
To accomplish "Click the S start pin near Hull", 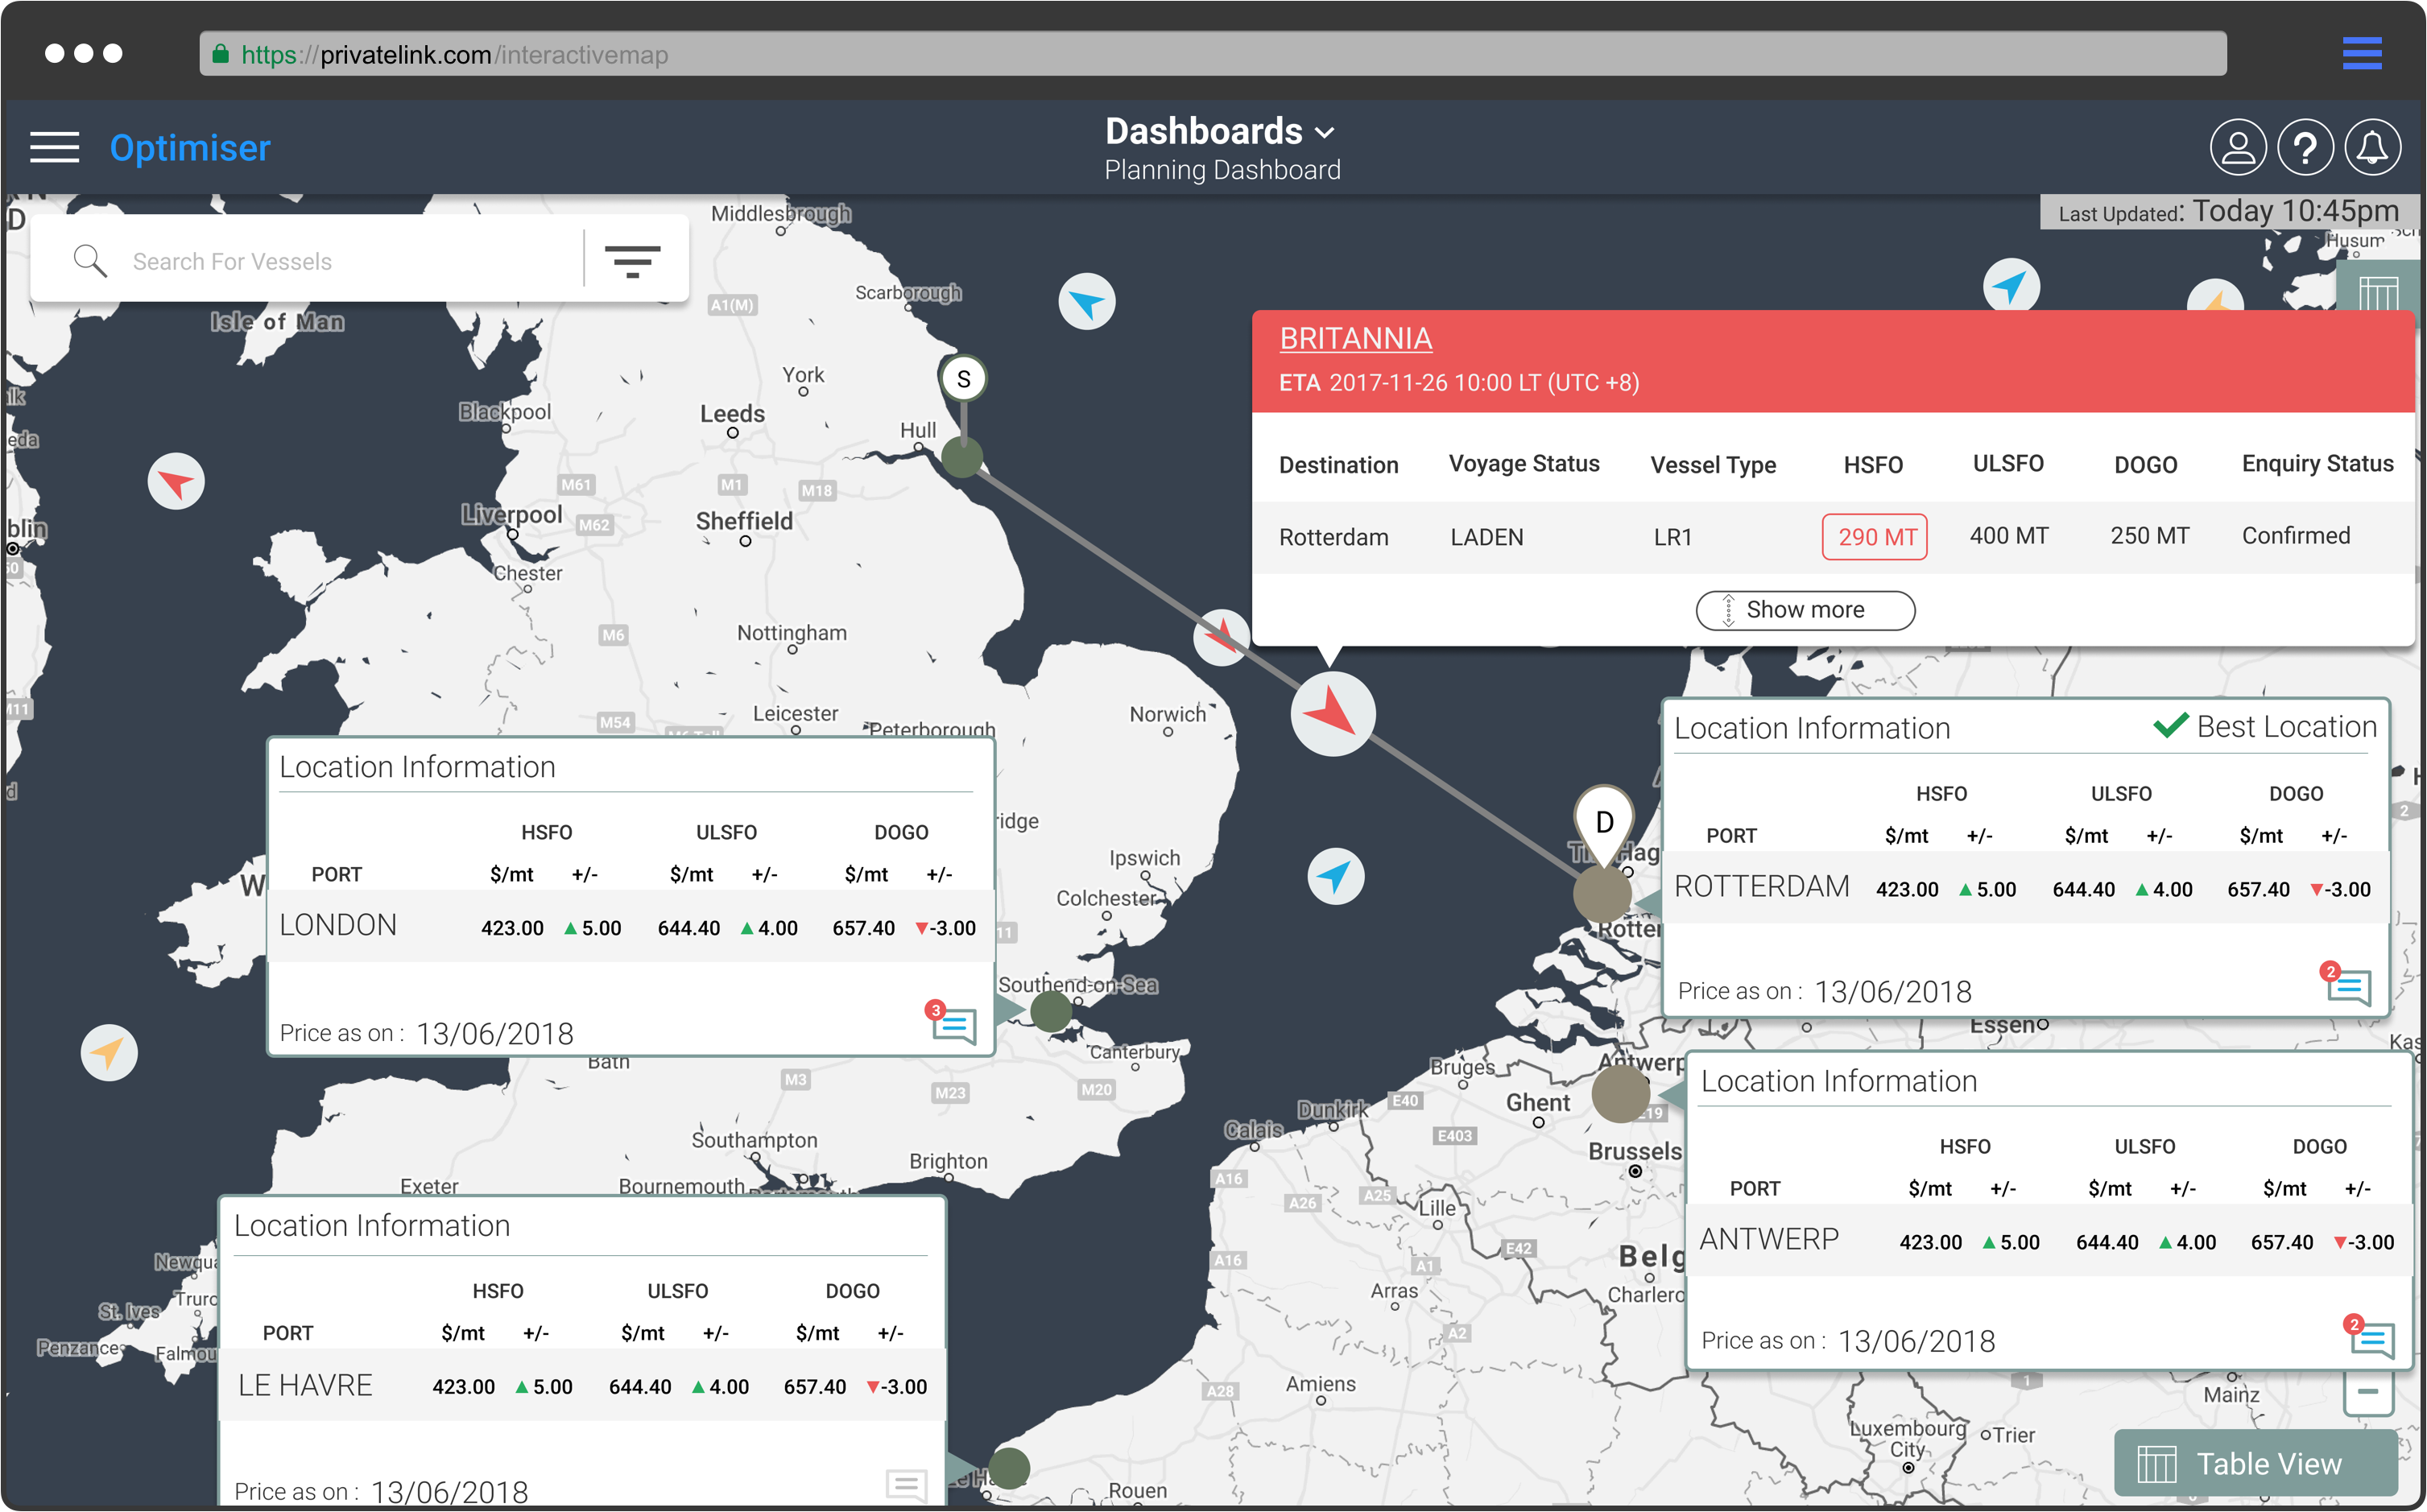I will [x=963, y=379].
